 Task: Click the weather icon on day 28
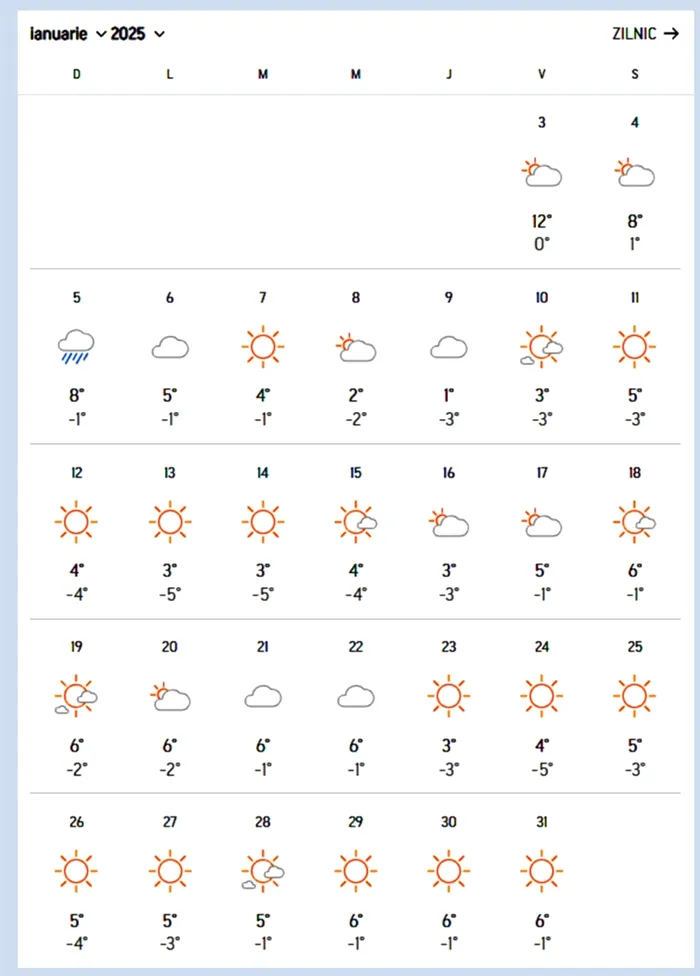click(x=263, y=871)
